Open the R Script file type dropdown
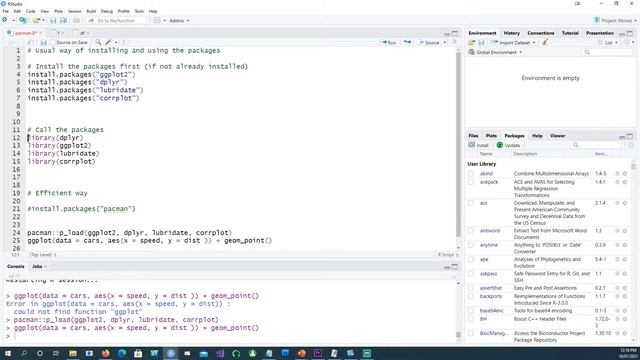The height and width of the screenshot is (360, 640). tap(448, 255)
